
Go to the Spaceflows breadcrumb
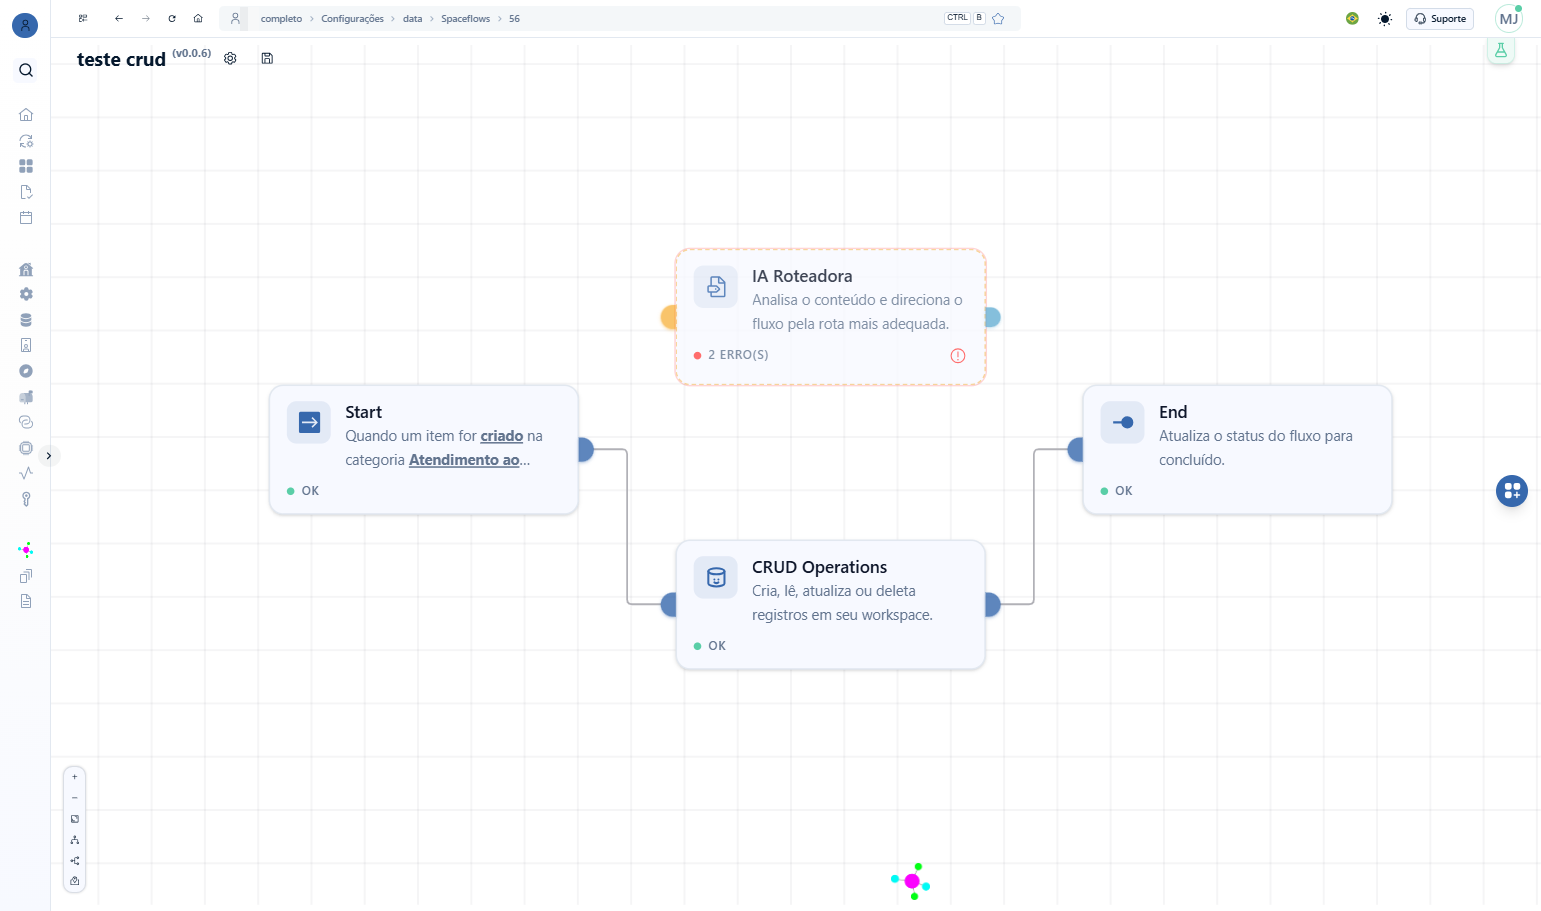[x=466, y=19]
